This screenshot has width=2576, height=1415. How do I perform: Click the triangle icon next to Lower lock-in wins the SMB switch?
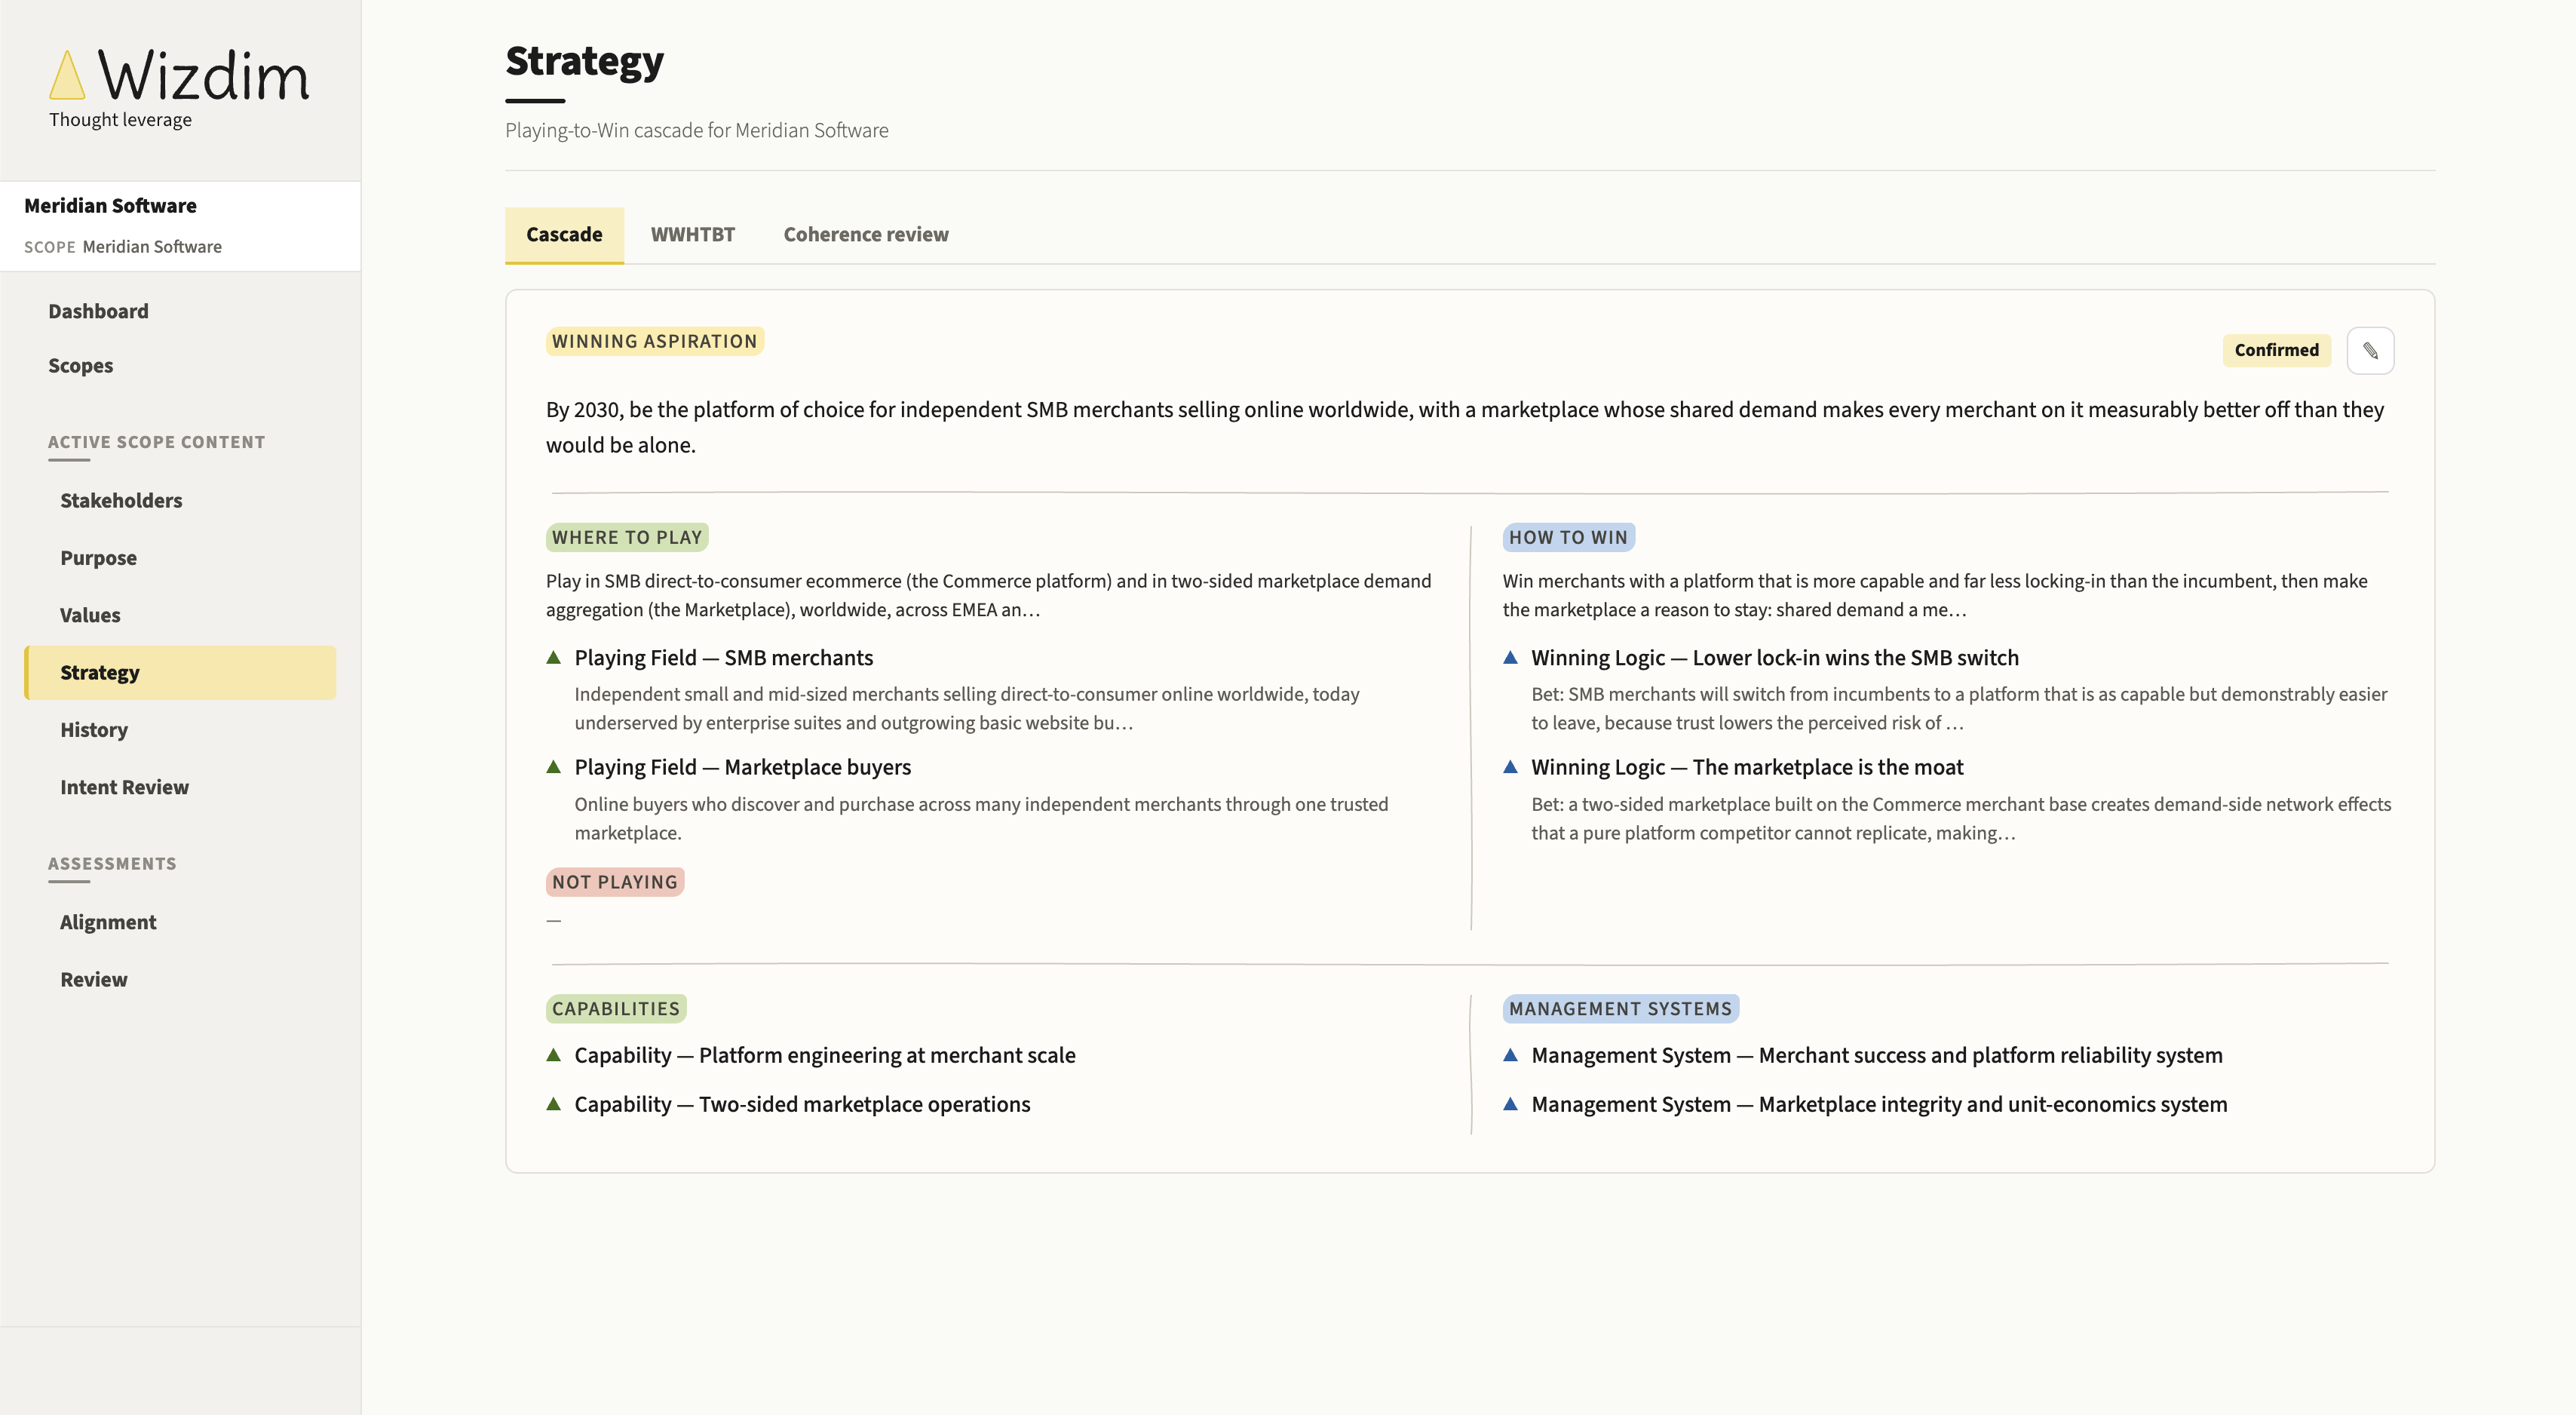[1510, 657]
